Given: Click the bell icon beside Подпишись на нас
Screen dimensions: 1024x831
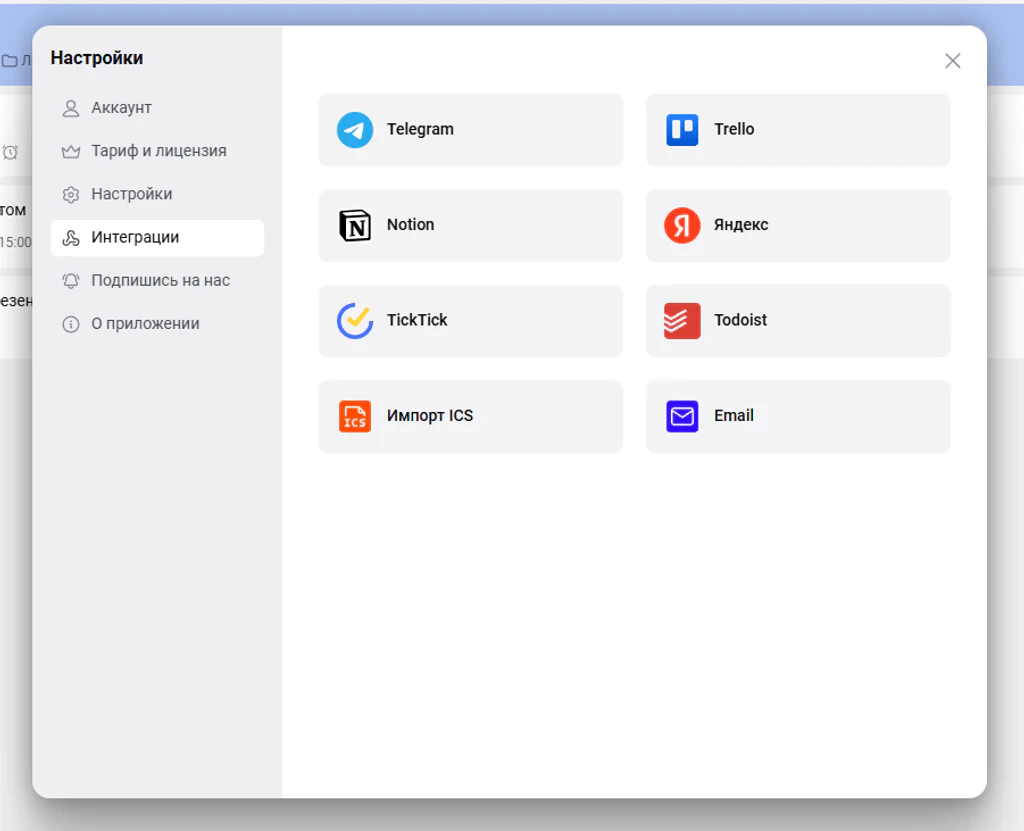Looking at the screenshot, I should pyautogui.click(x=71, y=281).
